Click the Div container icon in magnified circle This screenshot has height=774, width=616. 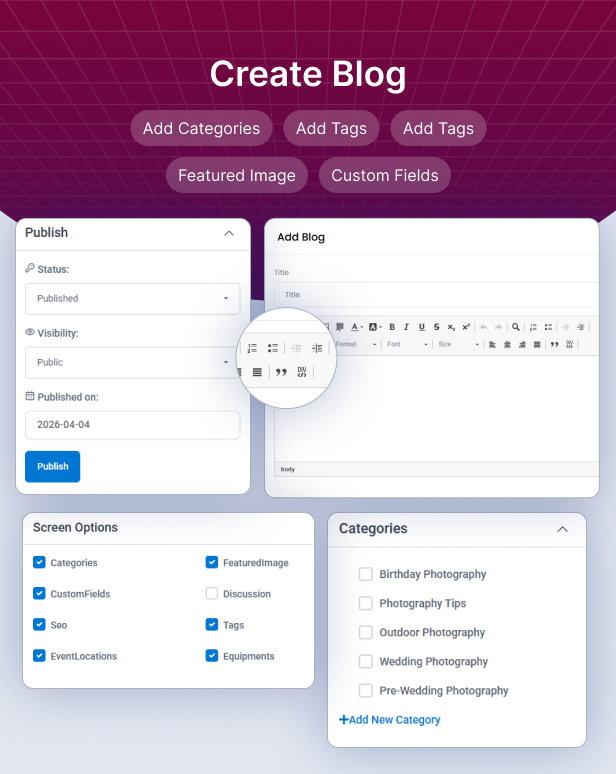[301, 372]
